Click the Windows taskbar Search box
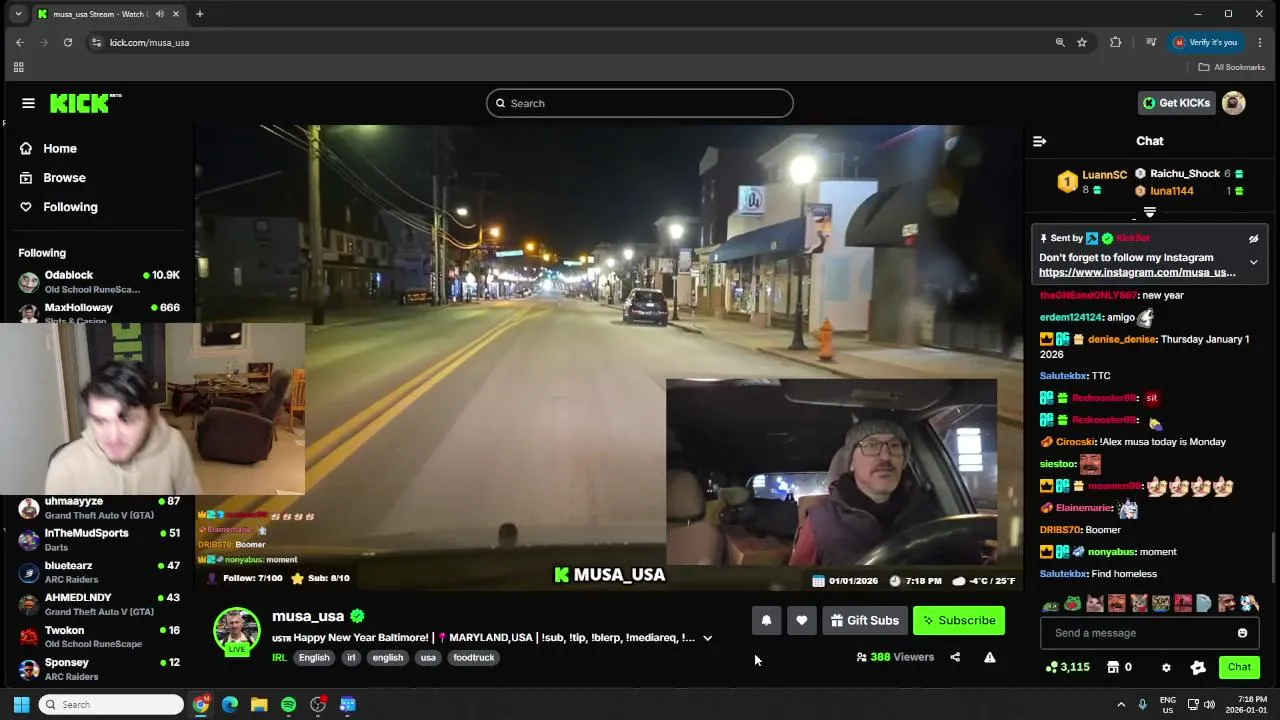The width and height of the screenshot is (1280, 720). [111, 705]
